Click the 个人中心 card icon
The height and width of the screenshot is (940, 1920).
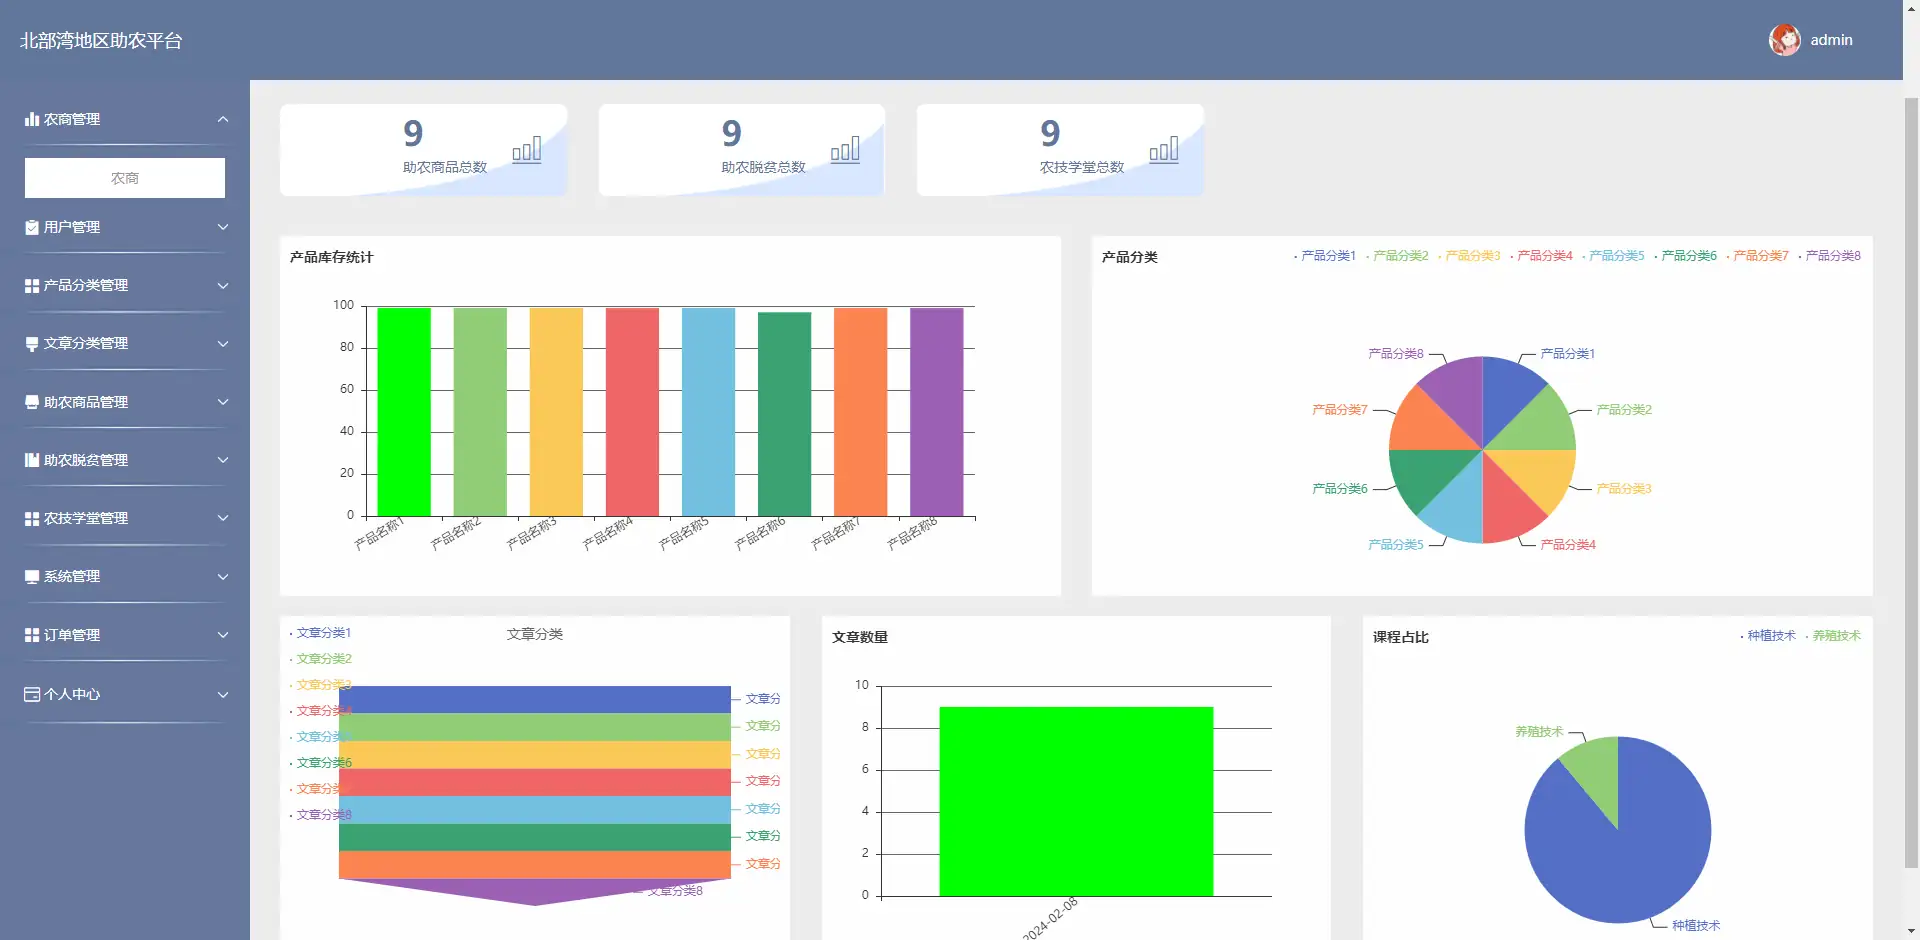tap(32, 694)
